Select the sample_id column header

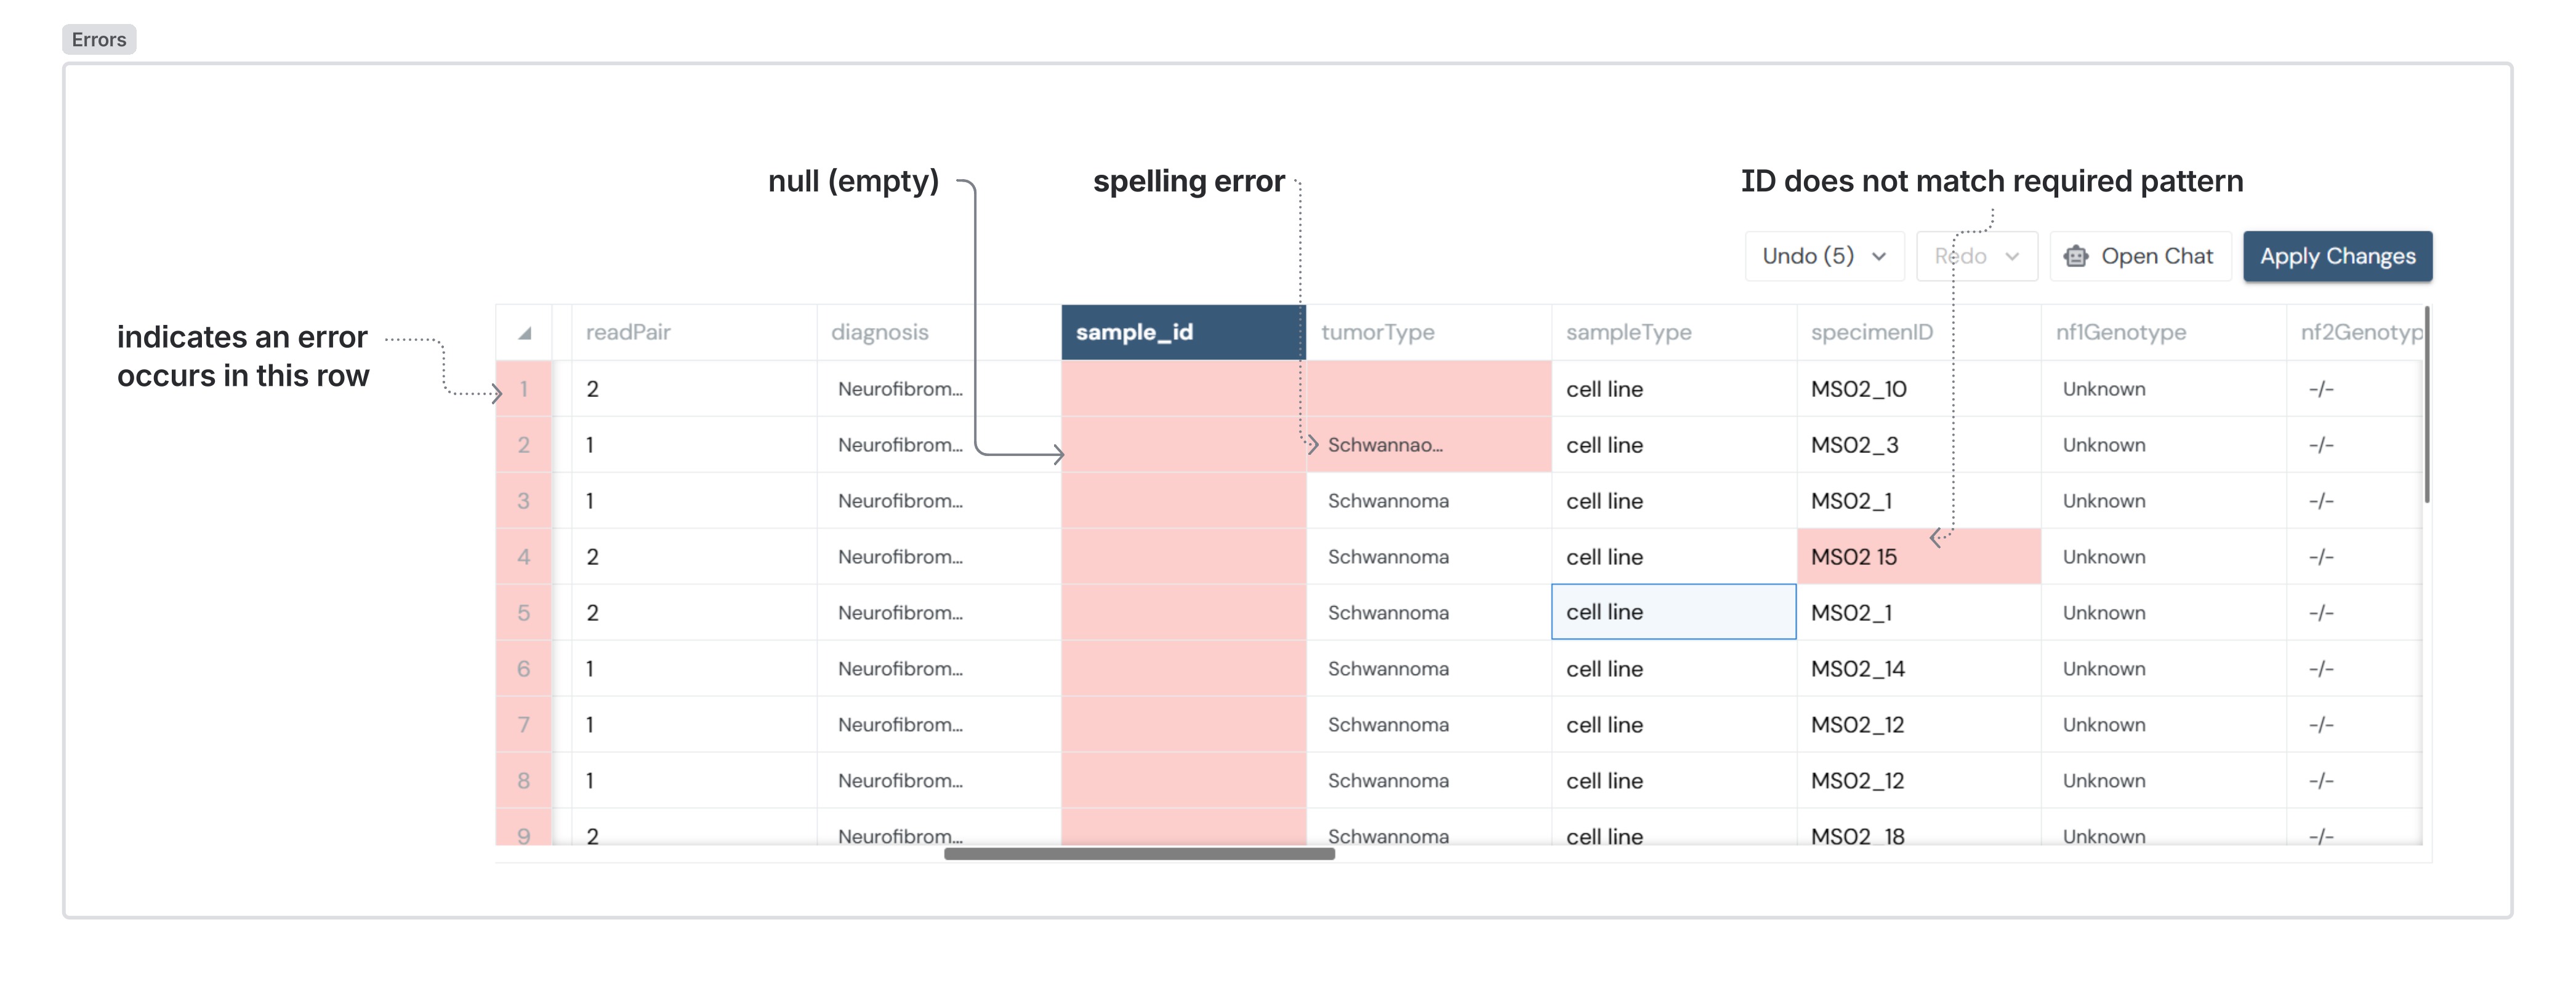[1135, 331]
